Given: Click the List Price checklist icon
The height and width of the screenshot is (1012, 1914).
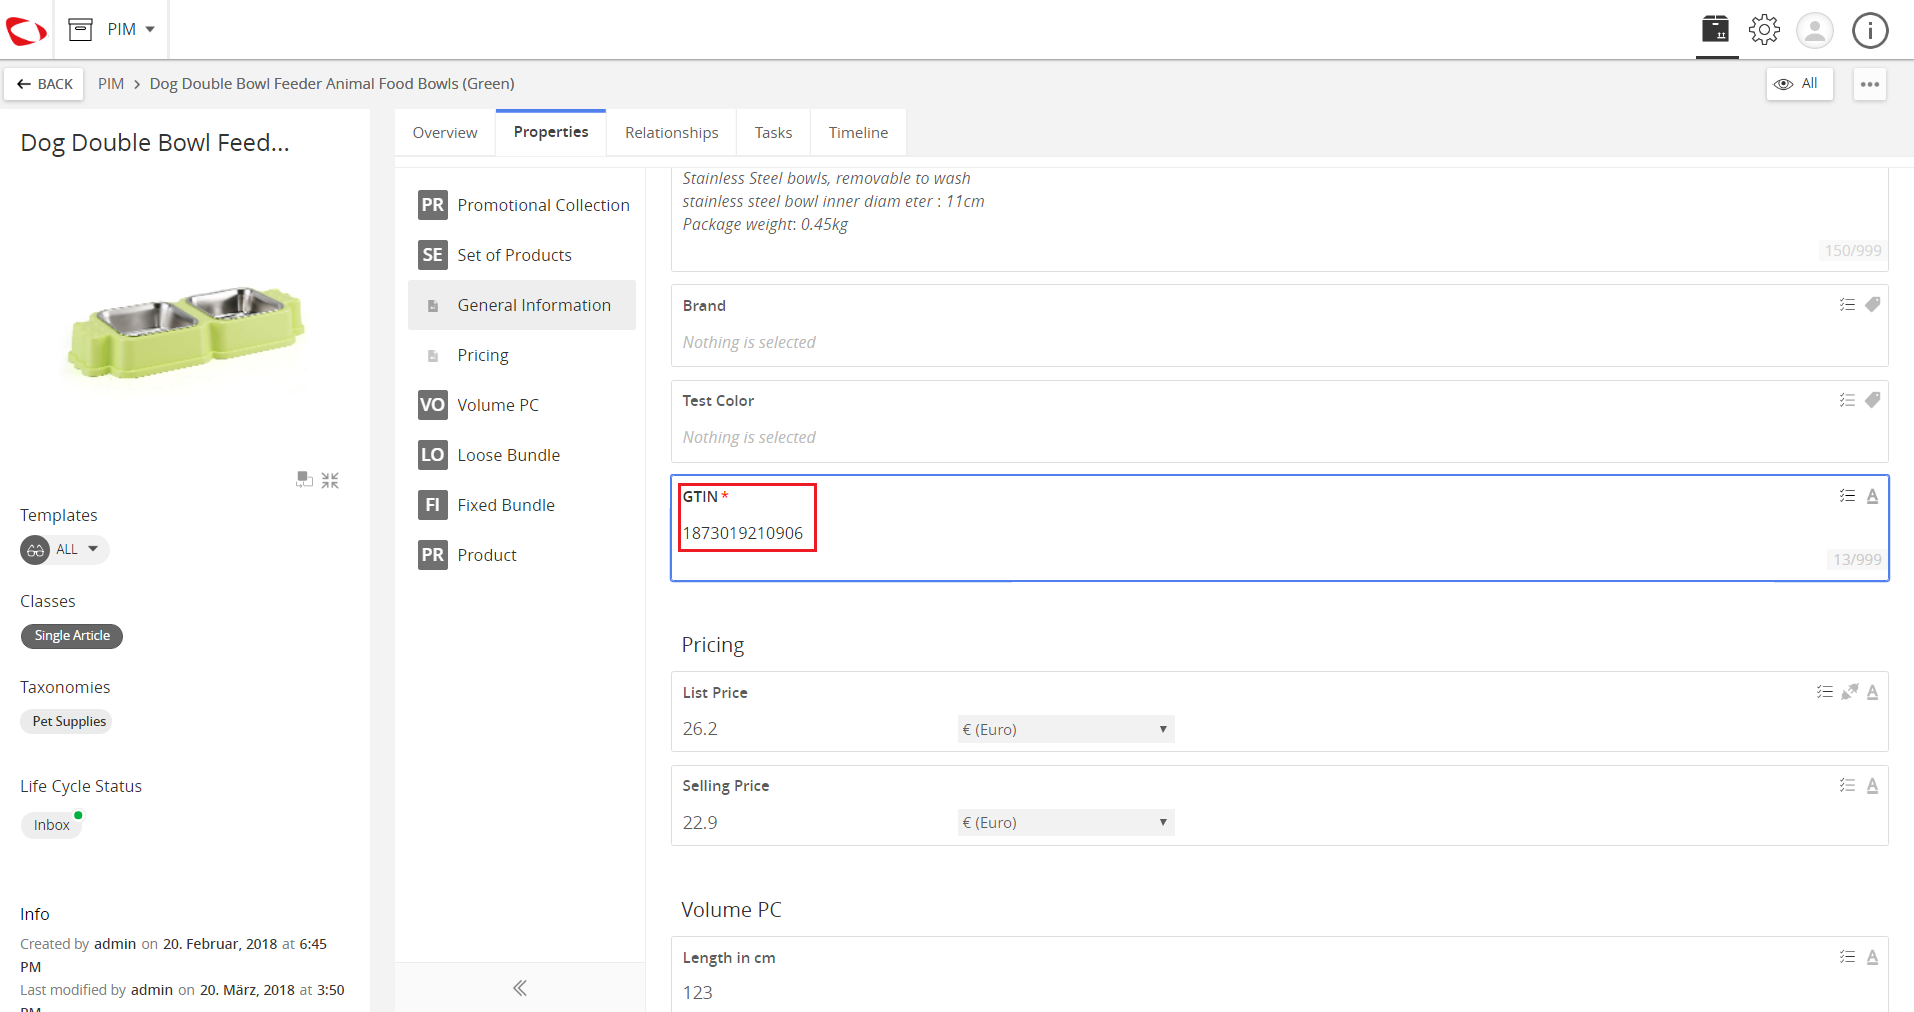Looking at the screenshot, I should click(1824, 692).
